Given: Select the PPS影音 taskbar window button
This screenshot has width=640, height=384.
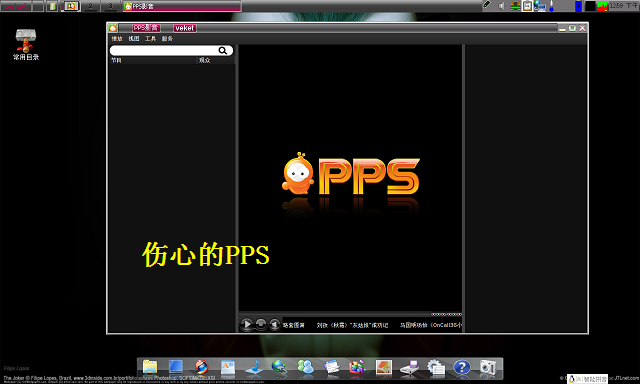Looking at the screenshot, I should click(x=182, y=6).
